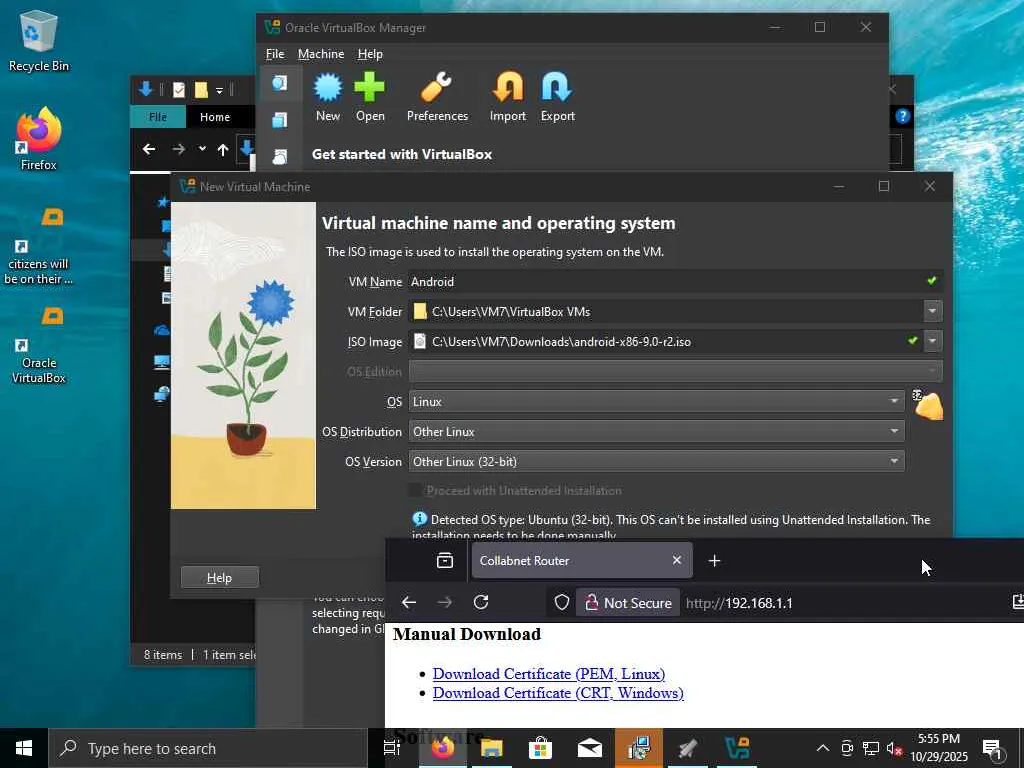This screenshot has height=768, width=1024.
Task: Select the middle stacked-squares icon in VirtualBox sidebar
Action: coord(280,120)
